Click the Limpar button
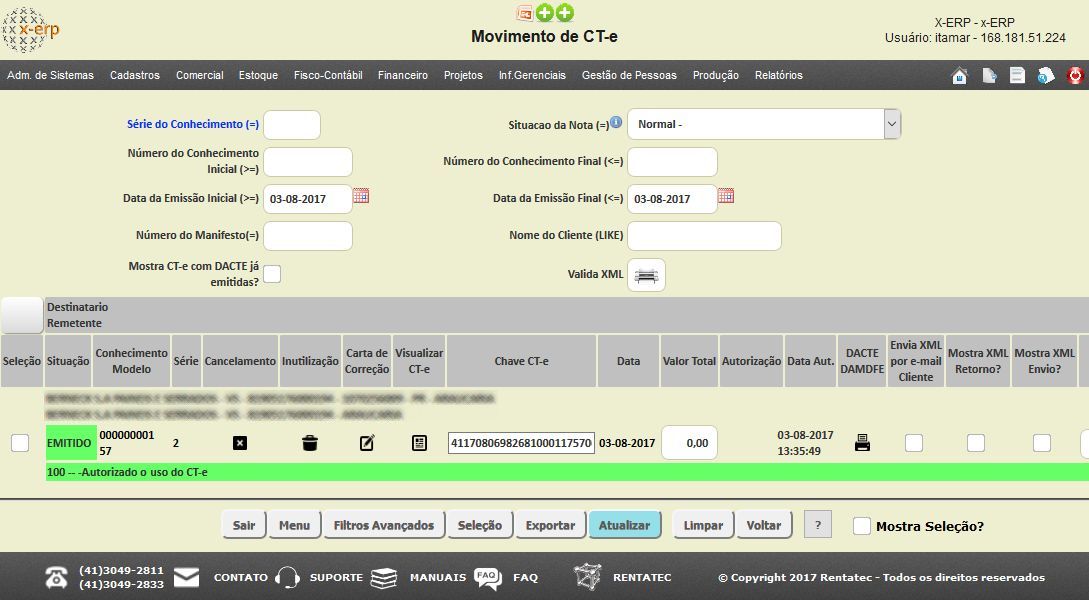 click(x=703, y=525)
